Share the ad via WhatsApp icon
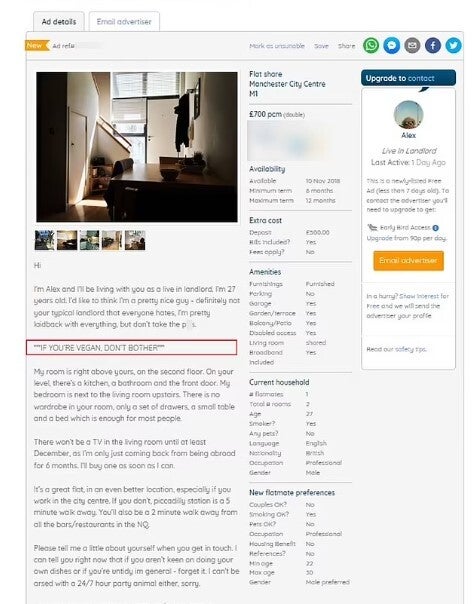This screenshot has width=474, height=604. [x=371, y=46]
